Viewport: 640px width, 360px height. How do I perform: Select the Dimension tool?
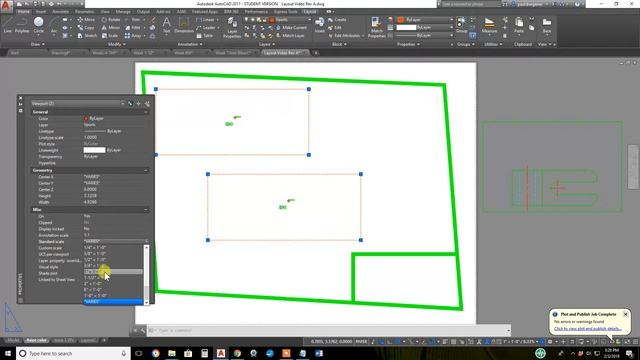[x=184, y=24]
